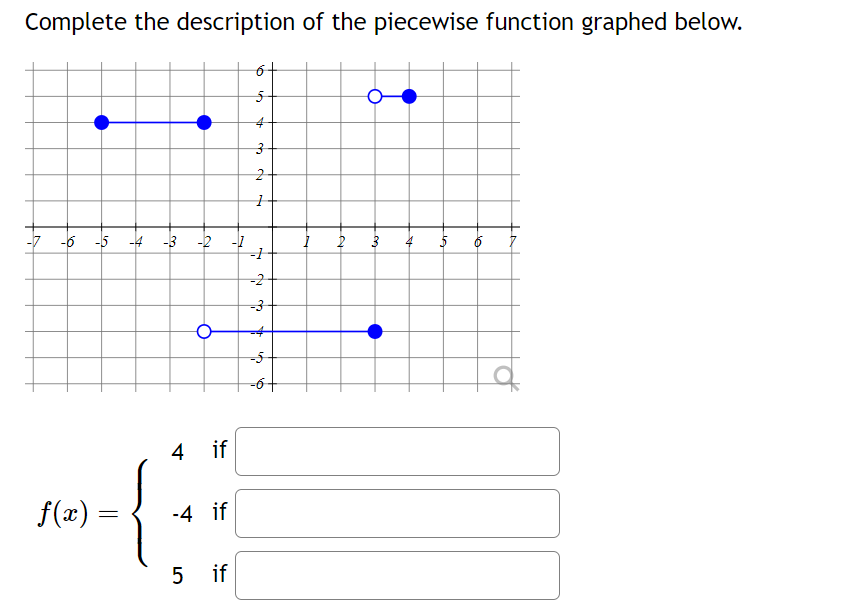The image size is (865, 610).
Task: Click the open circle at (-2, -4)
Action: 206,331
